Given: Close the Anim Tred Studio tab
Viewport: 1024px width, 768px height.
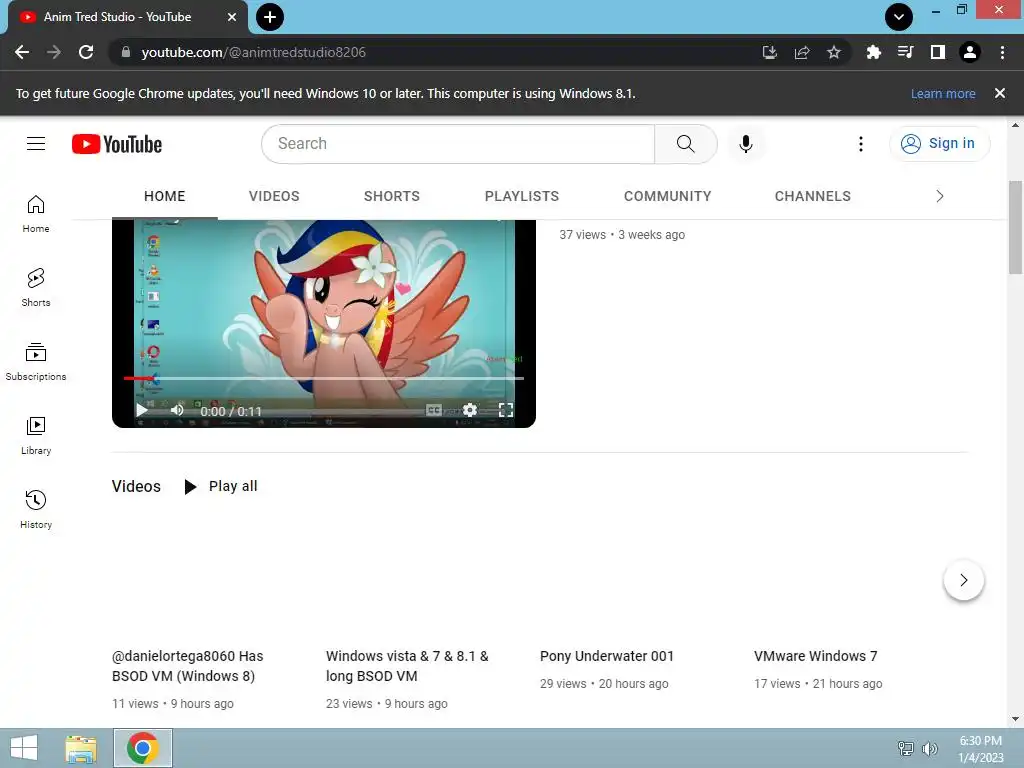Looking at the screenshot, I should 232,17.
